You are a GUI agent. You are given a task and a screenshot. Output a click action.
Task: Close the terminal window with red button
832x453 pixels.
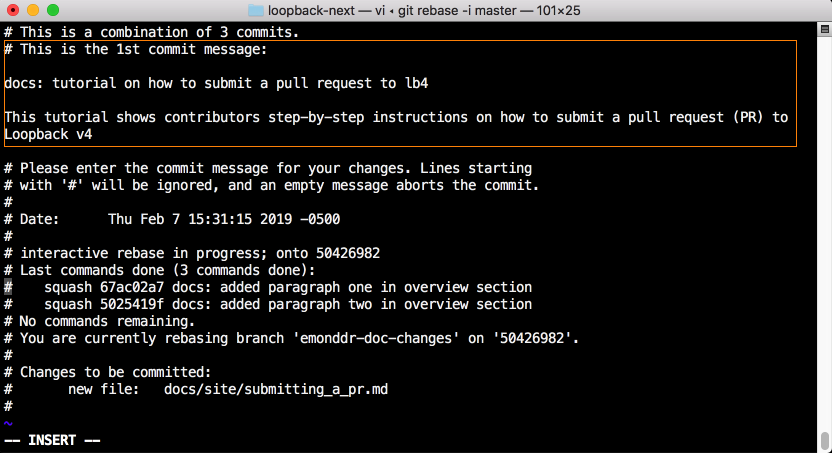click(13, 10)
